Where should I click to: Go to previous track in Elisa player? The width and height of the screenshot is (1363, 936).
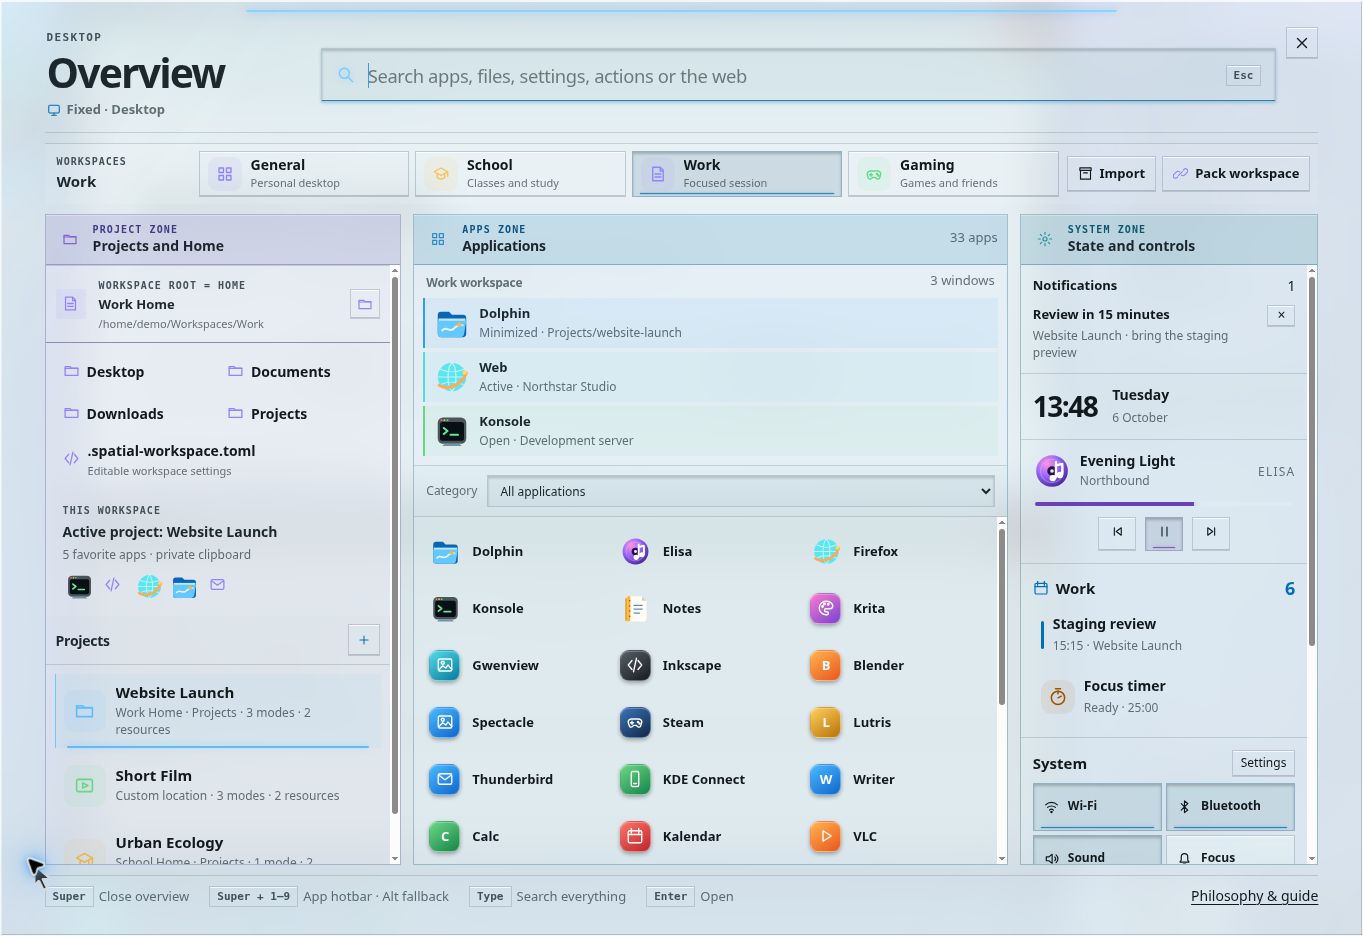click(1117, 532)
